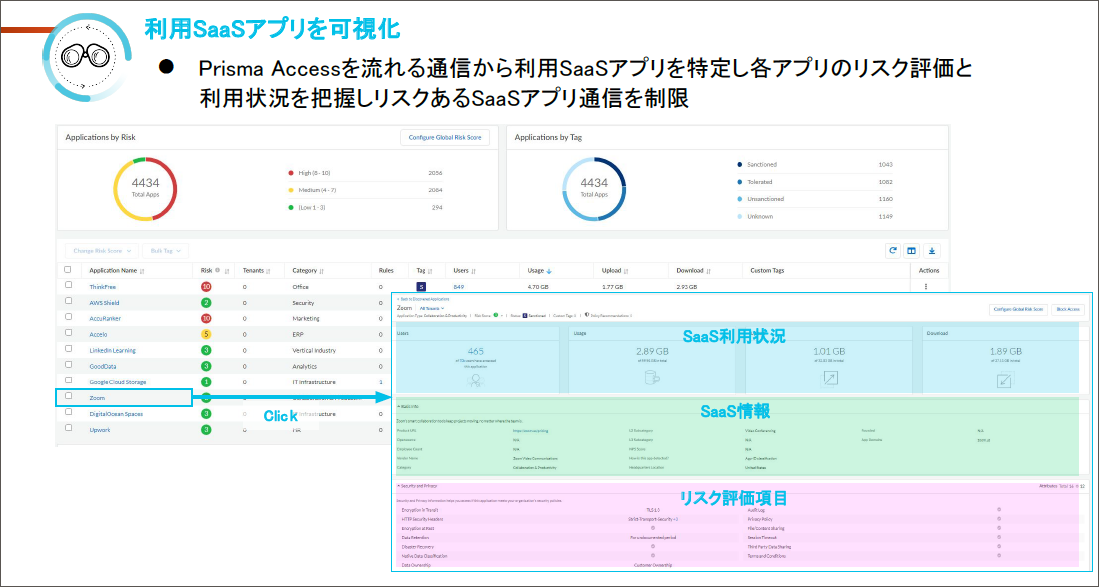This screenshot has width=1099, height=587.
Task: Click the Tolerated legend entry
Action: point(760,182)
